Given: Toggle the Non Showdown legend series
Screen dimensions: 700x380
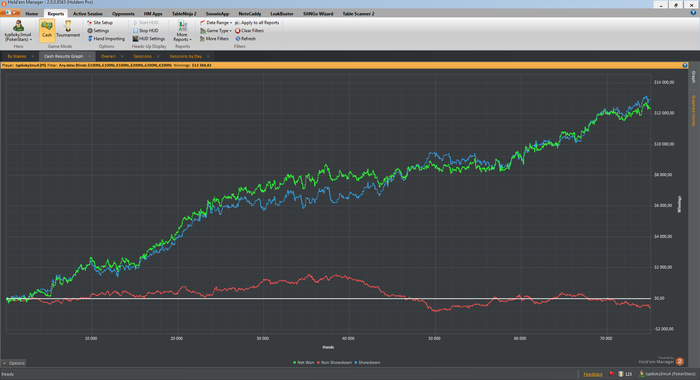Looking at the screenshot, I should 334,363.
